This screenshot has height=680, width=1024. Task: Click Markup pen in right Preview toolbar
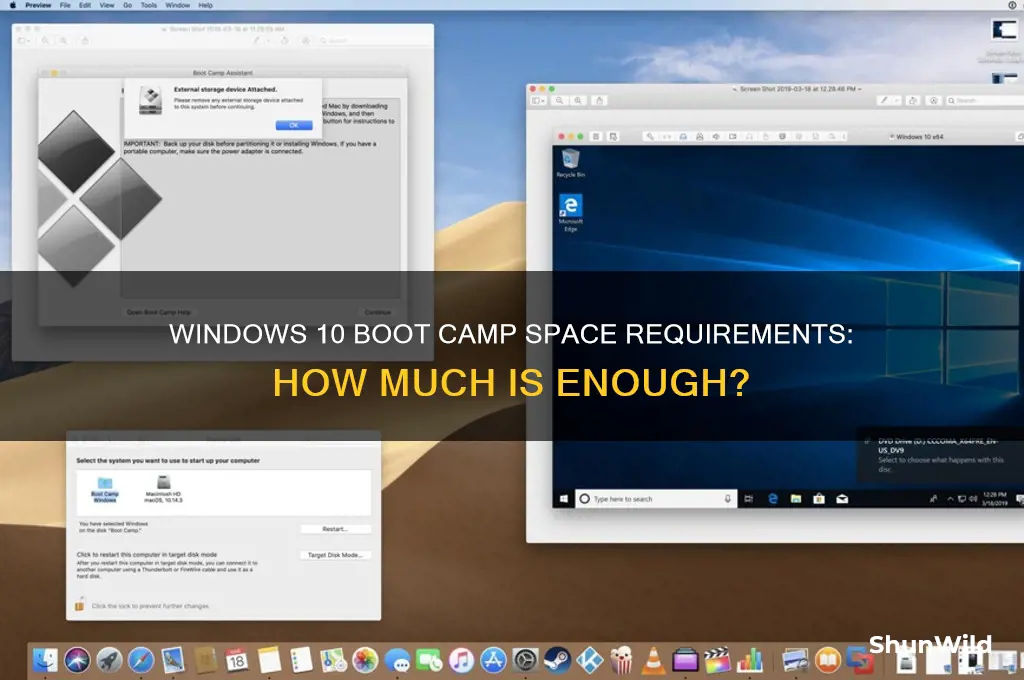884,101
